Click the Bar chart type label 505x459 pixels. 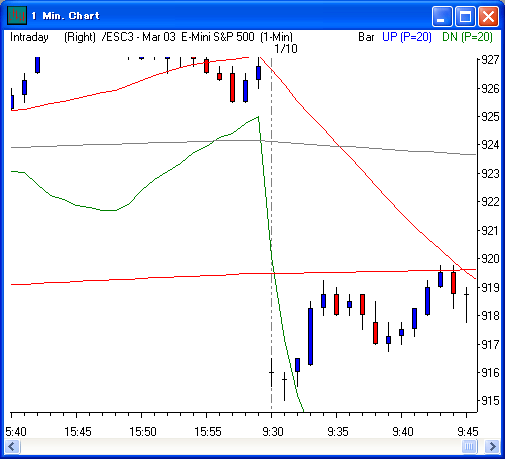coord(366,37)
